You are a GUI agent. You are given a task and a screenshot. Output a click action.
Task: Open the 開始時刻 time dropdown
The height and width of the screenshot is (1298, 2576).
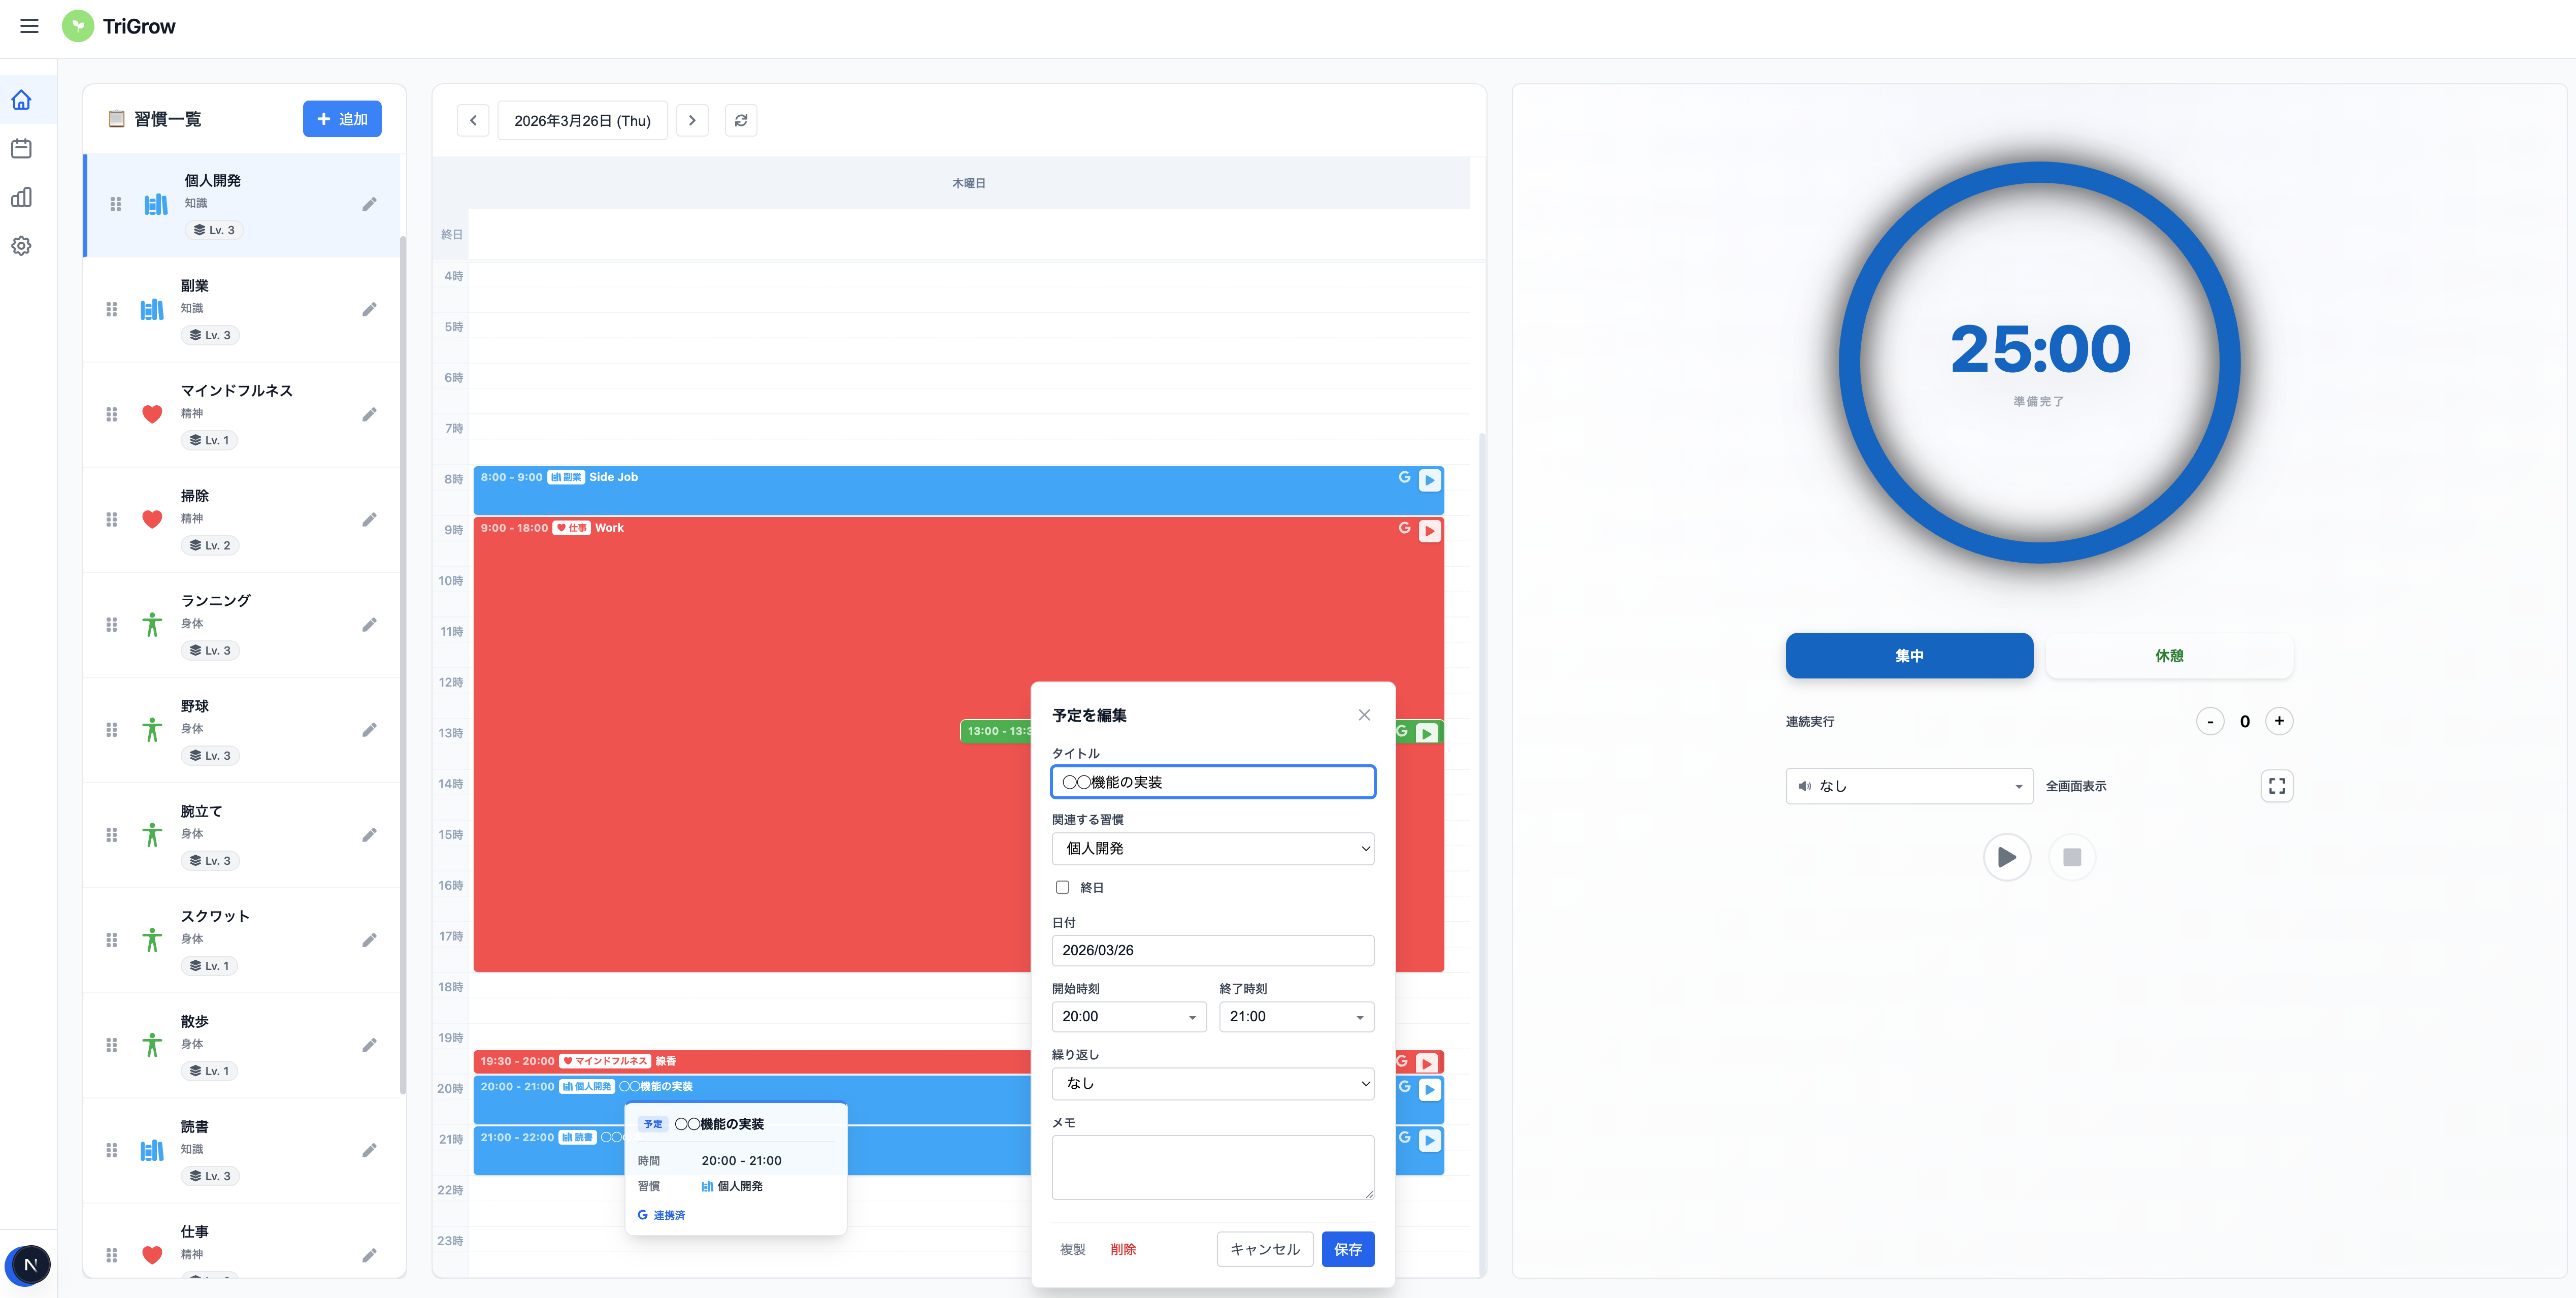1128,1016
